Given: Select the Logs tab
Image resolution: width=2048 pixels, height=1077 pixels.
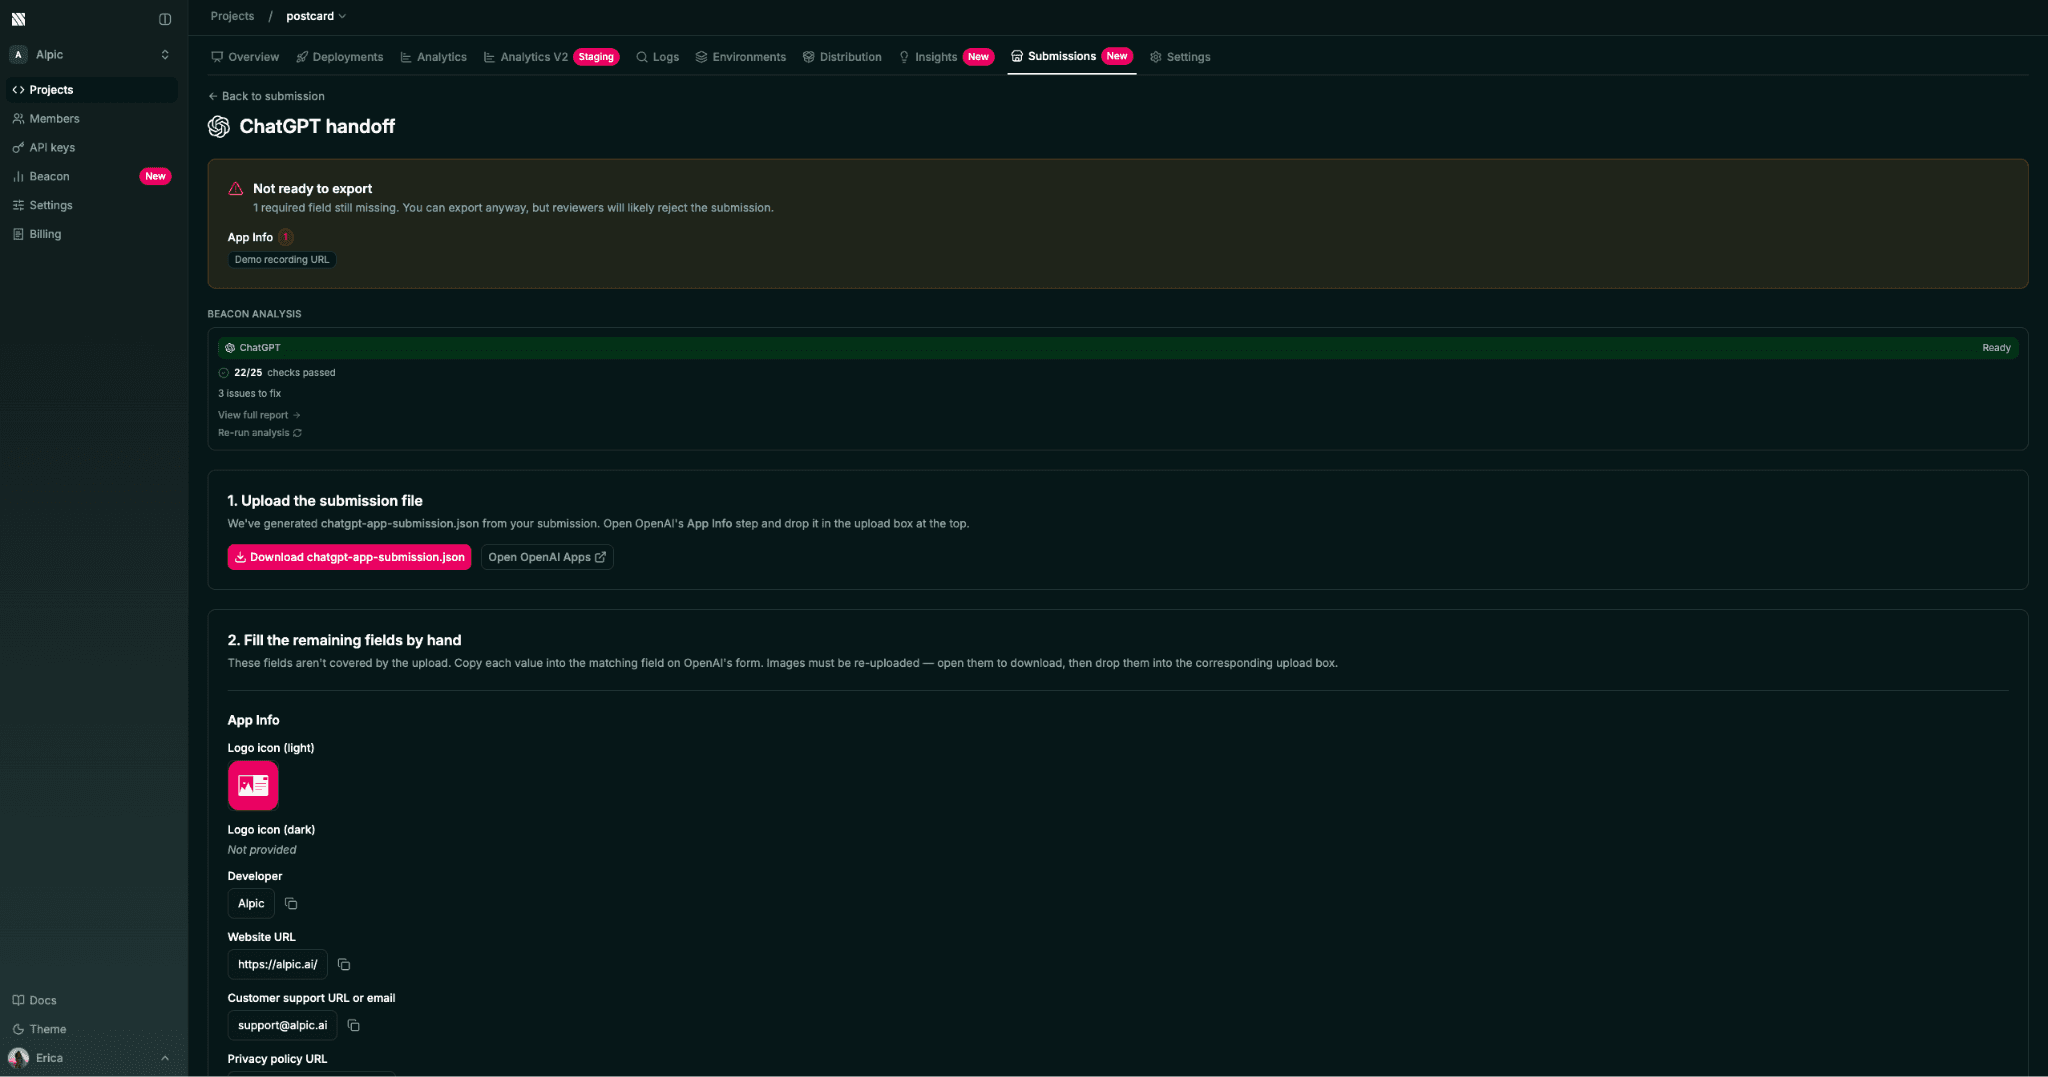Looking at the screenshot, I should [x=657, y=57].
